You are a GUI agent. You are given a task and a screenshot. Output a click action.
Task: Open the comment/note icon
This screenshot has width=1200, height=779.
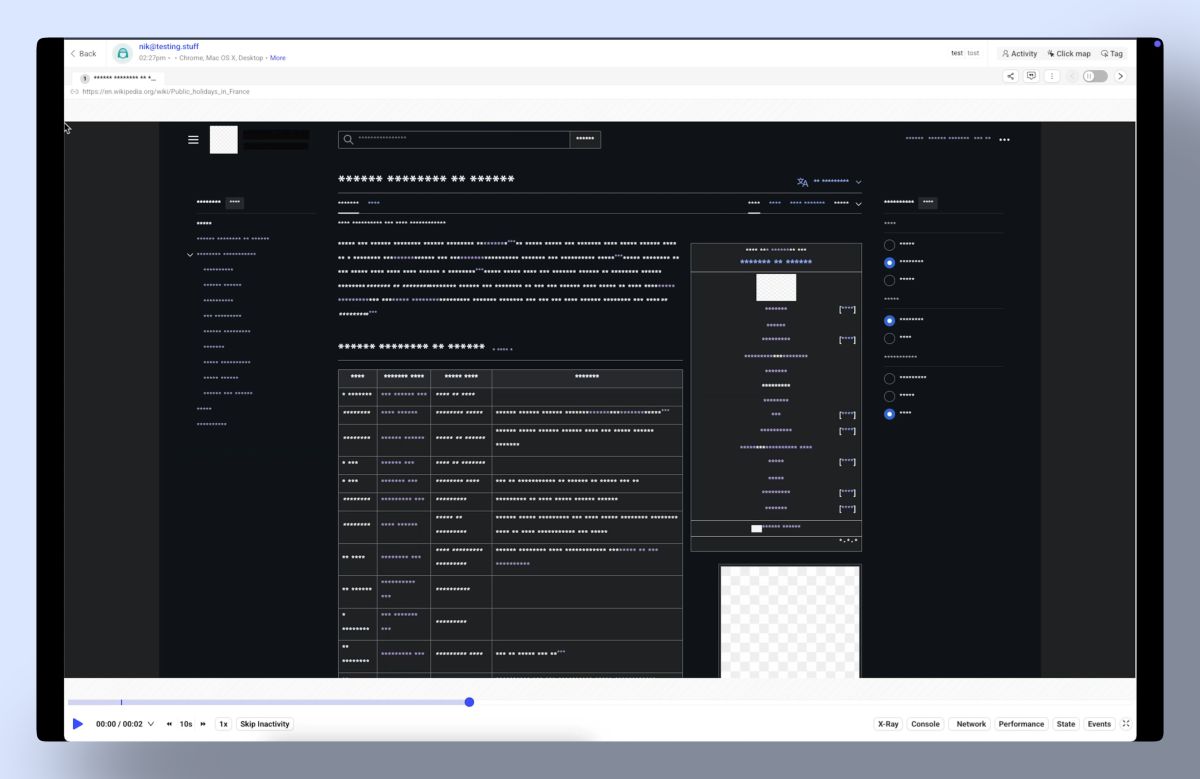[1031, 76]
